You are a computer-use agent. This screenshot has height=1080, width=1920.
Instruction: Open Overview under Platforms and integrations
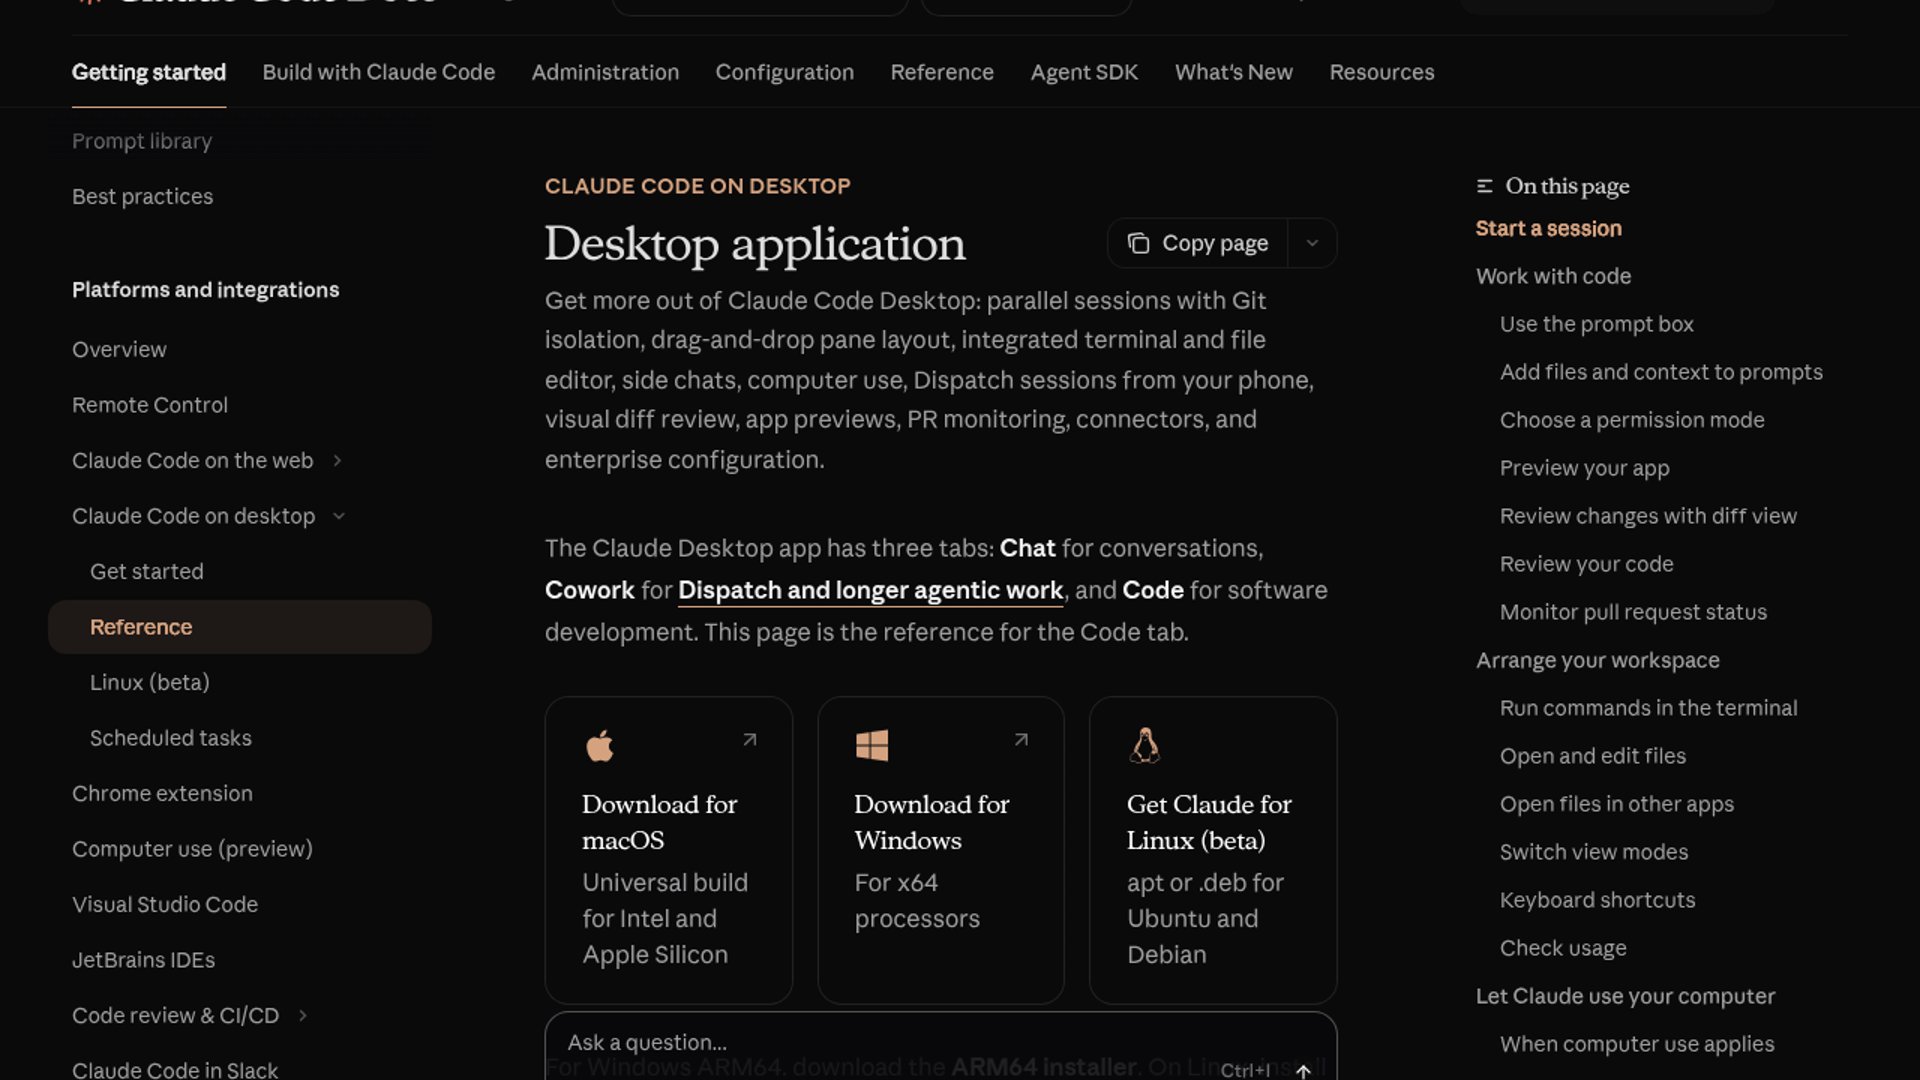point(119,350)
